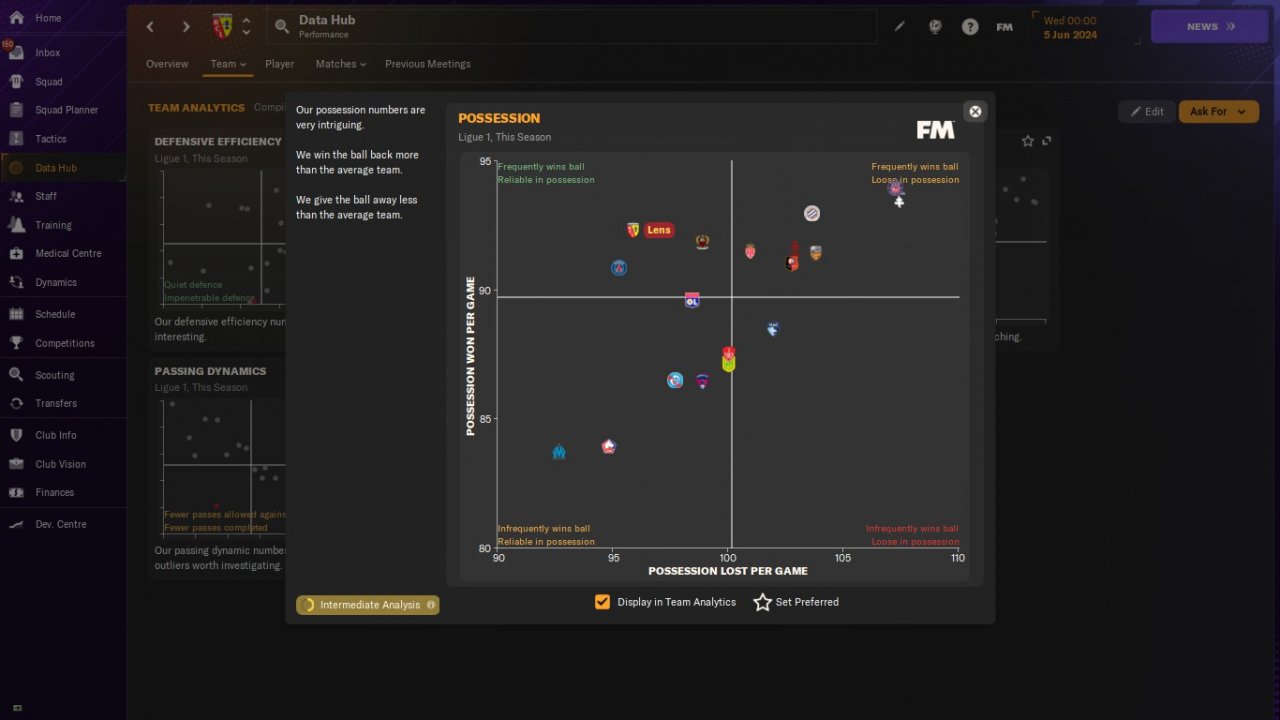Expand the Team tab dropdown

coord(228,64)
